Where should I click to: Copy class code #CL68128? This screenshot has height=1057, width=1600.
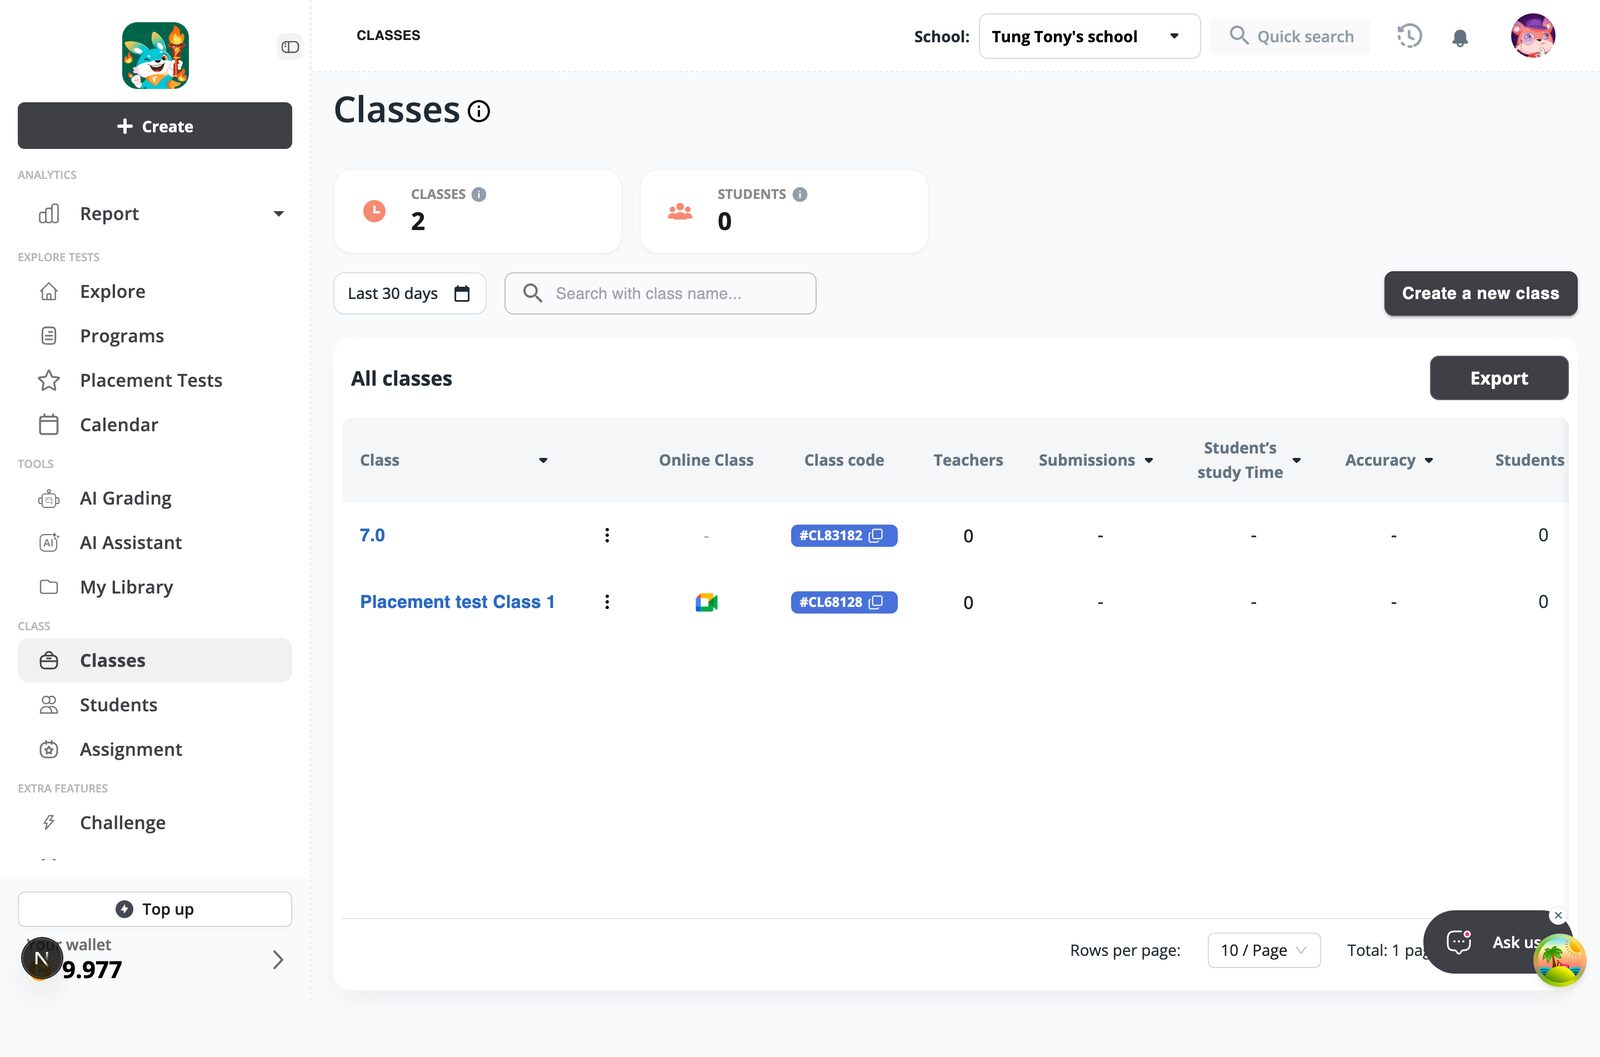[x=876, y=602]
